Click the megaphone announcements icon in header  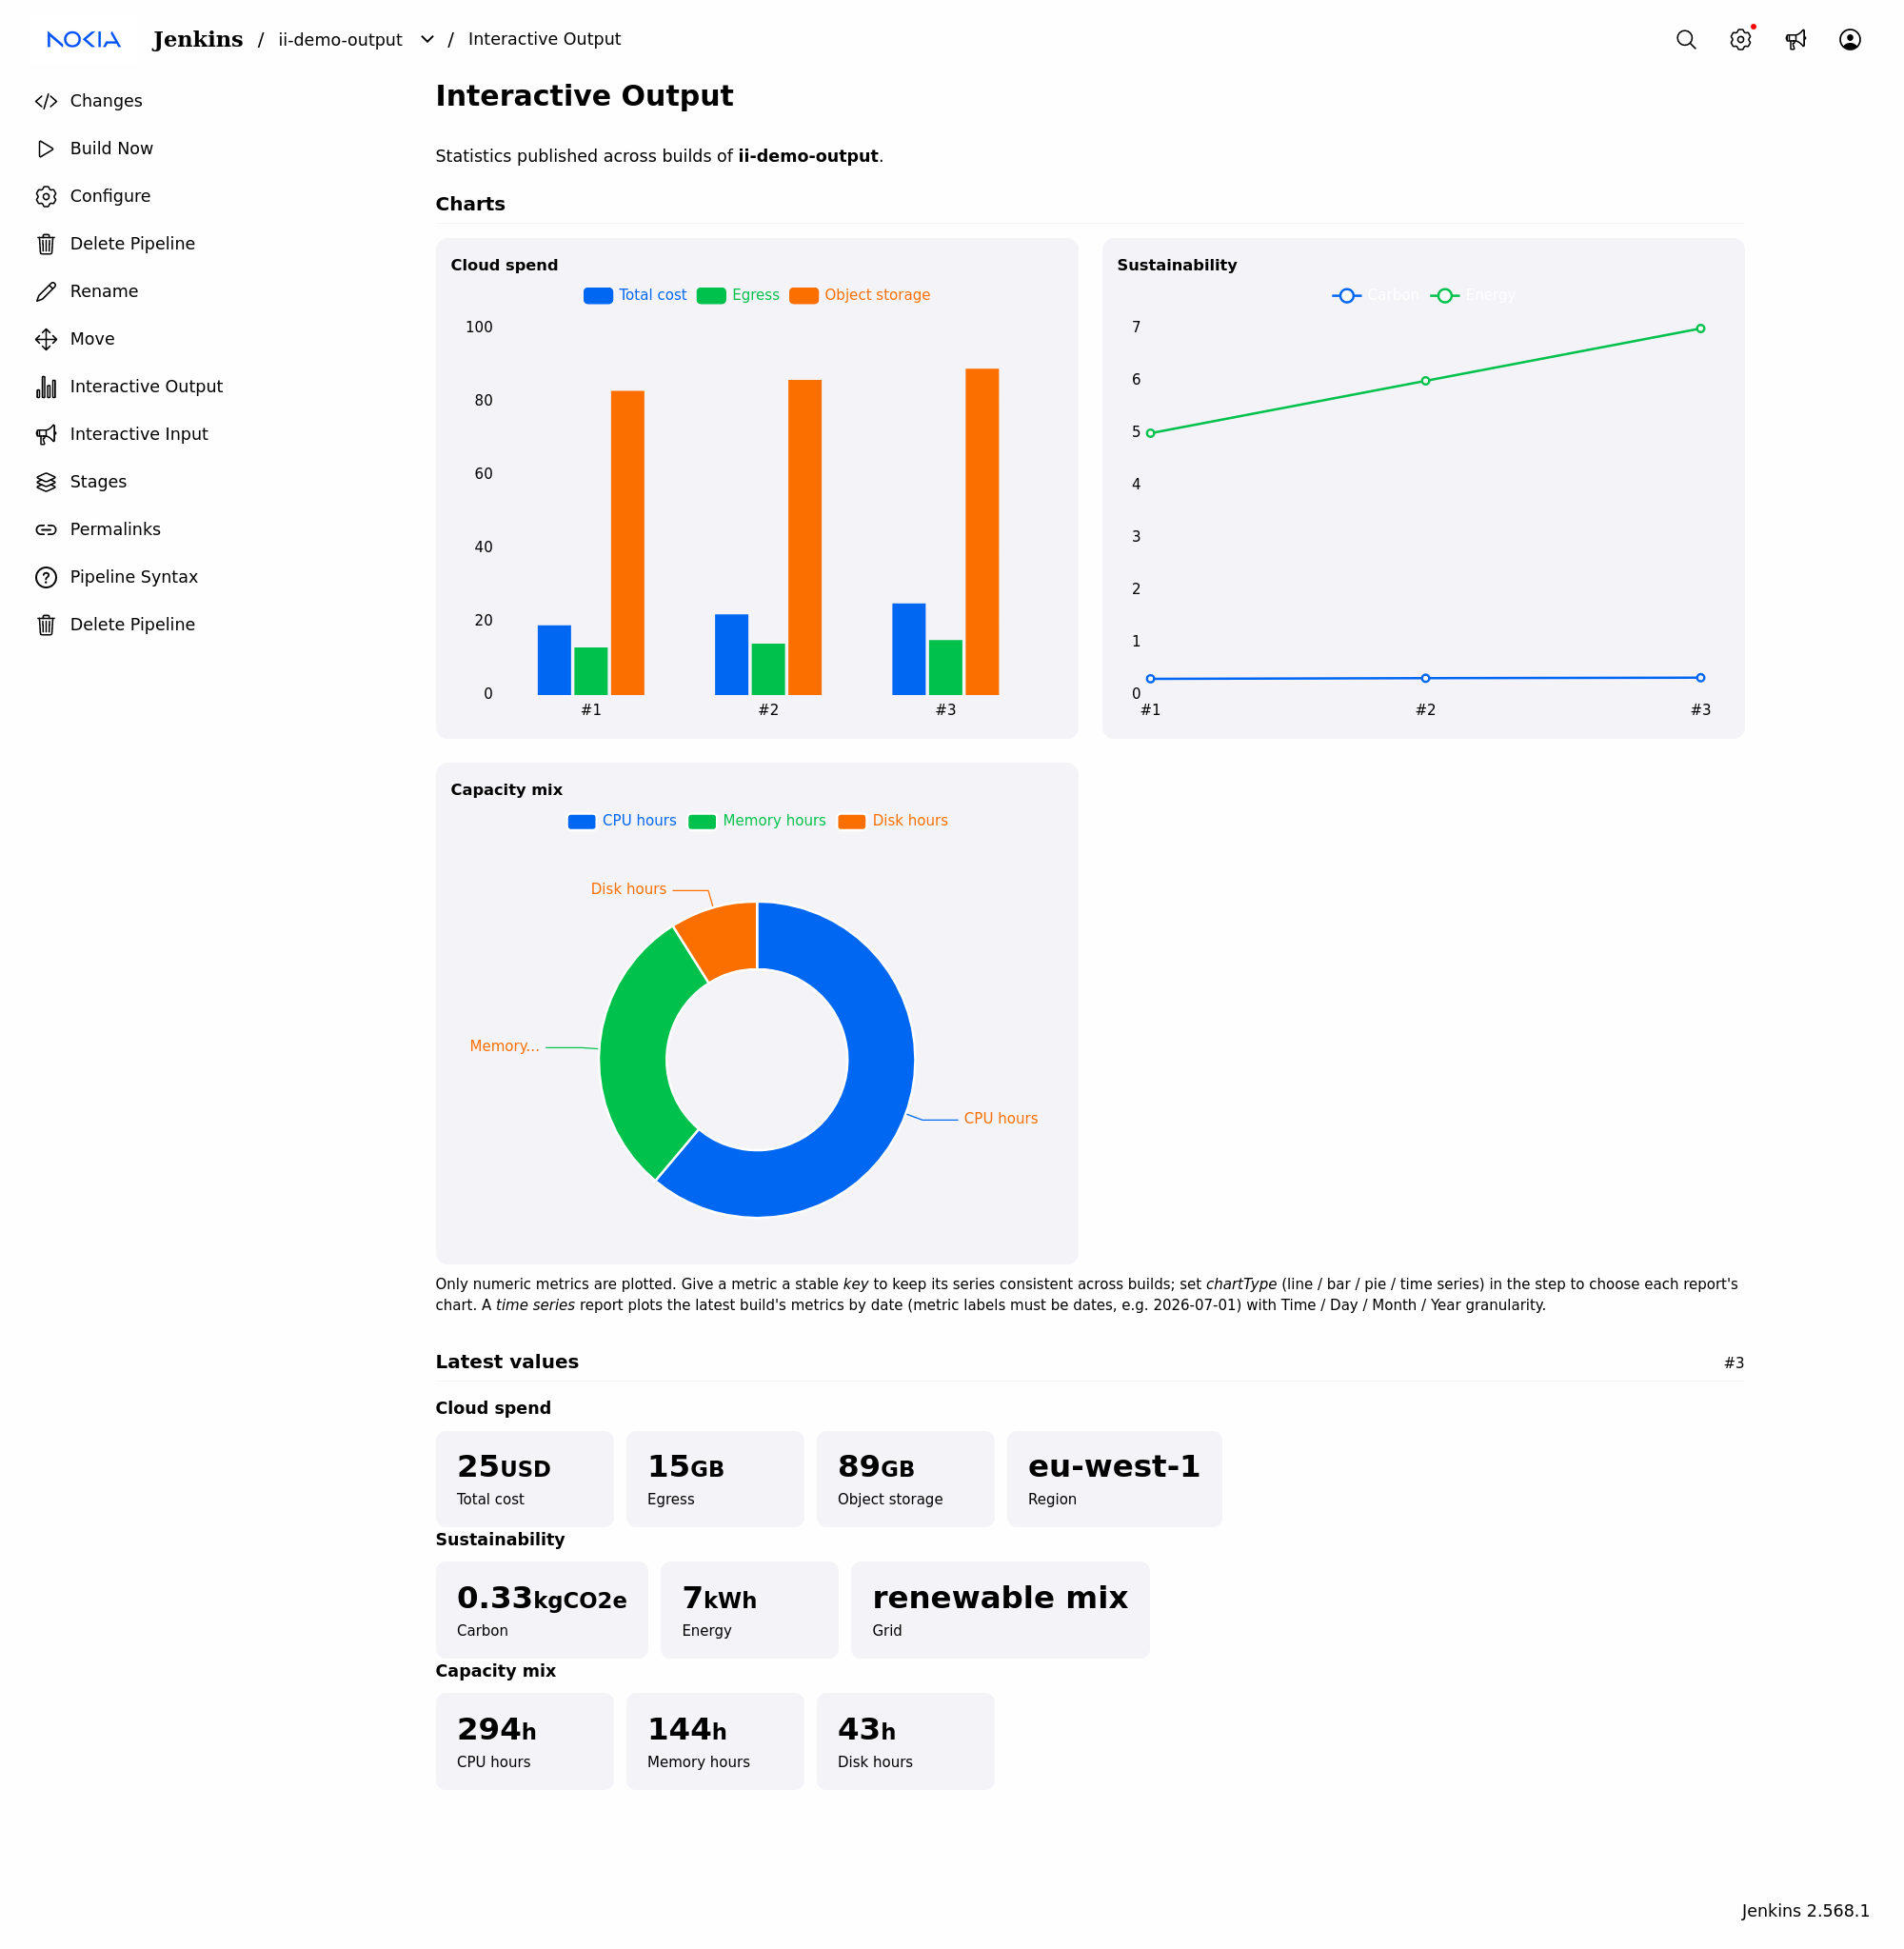(1796, 39)
